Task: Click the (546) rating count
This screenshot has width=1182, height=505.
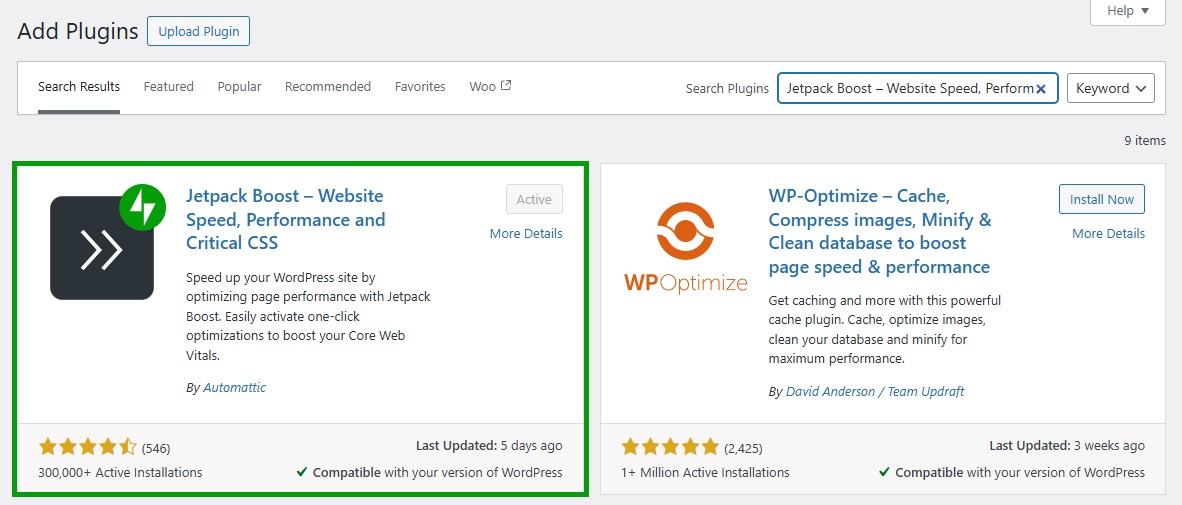Action: (156, 448)
